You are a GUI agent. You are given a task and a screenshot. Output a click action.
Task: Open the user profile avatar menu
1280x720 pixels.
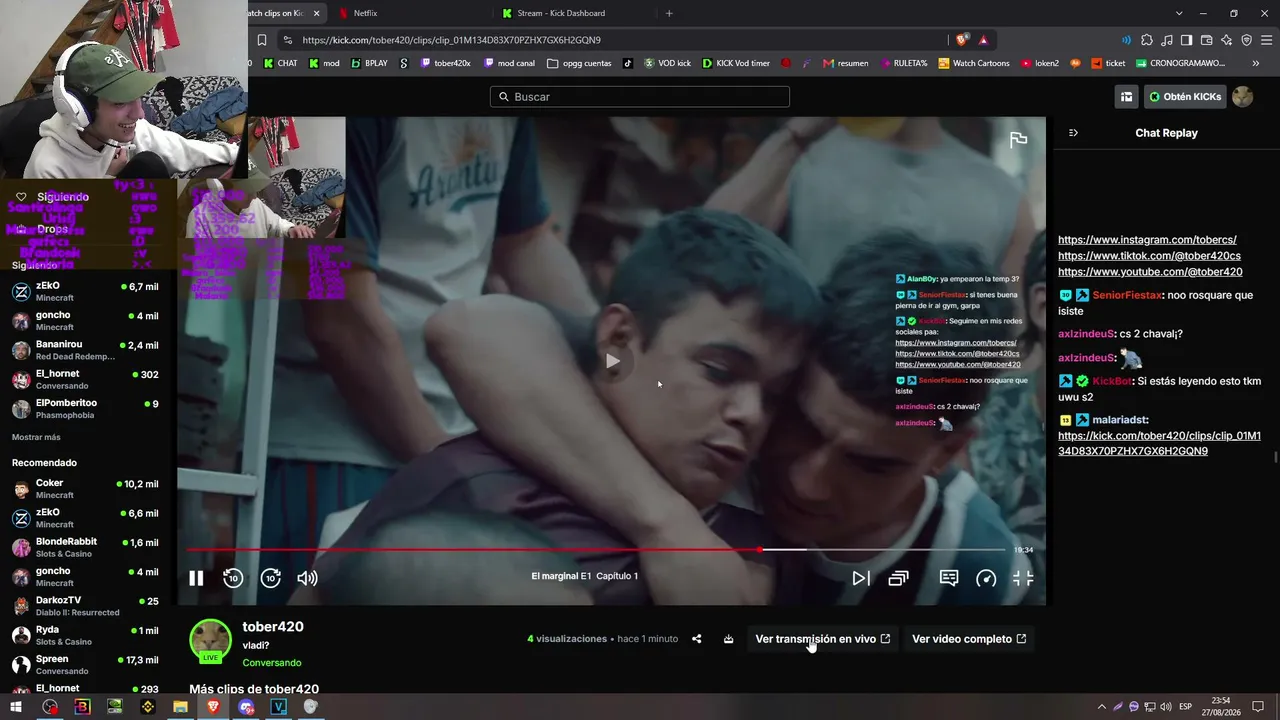(x=1243, y=97)
